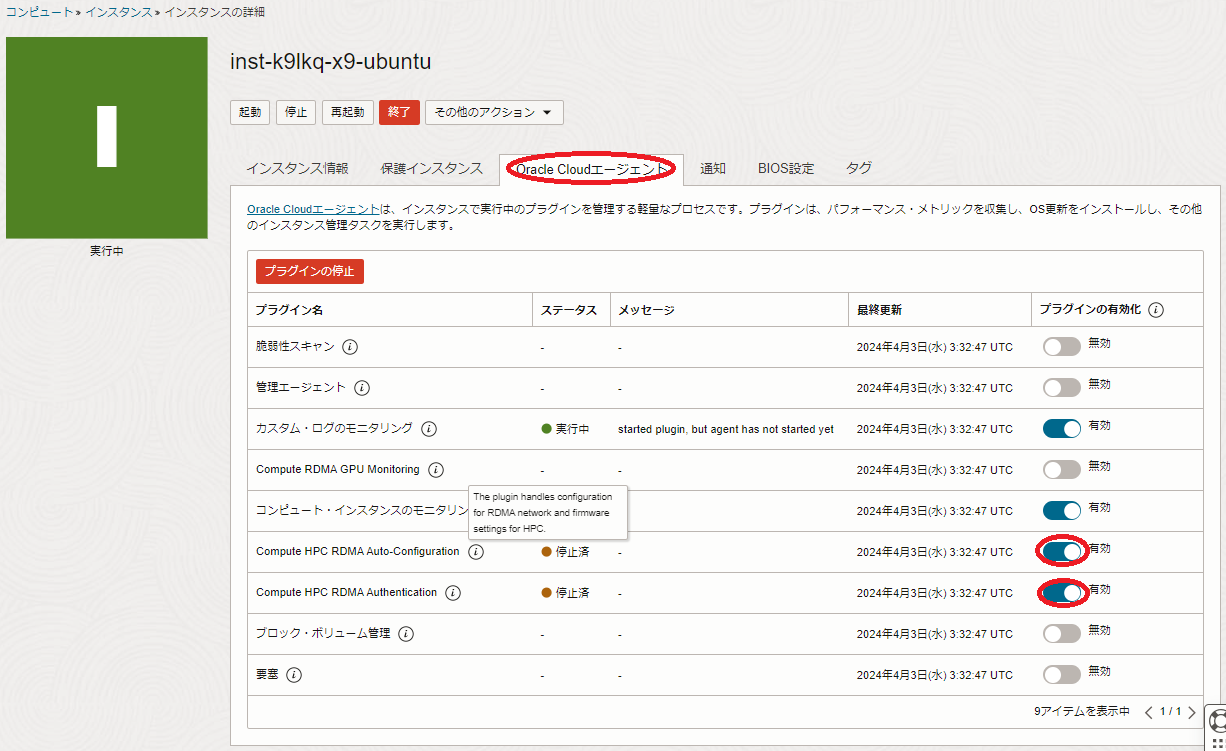1226x751 pixels.
Task: Click info icon for Compute RDMA GPU Monitoring
Action: coord(436,470)
